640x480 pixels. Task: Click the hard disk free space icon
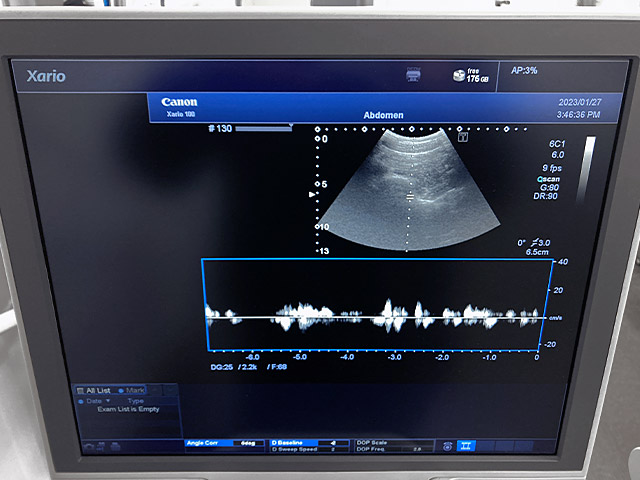[459, 75]
